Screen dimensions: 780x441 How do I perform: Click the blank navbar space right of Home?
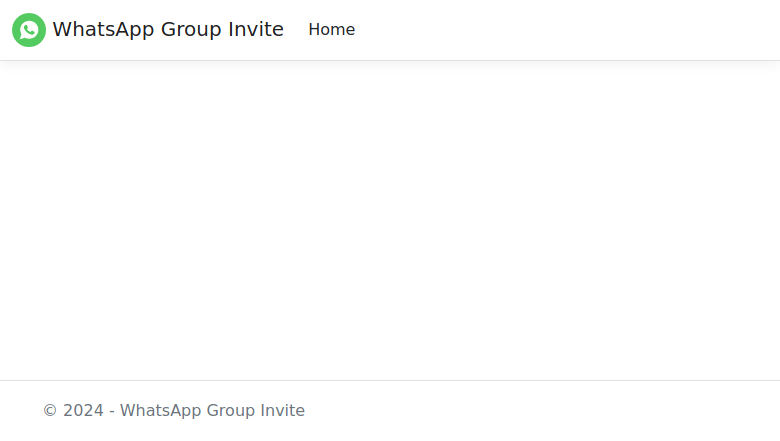pos(567,30)
